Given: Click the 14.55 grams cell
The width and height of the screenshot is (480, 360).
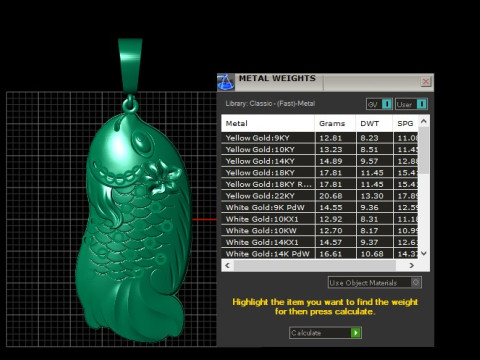Looking at the screenshot, I should coord(335,208).
